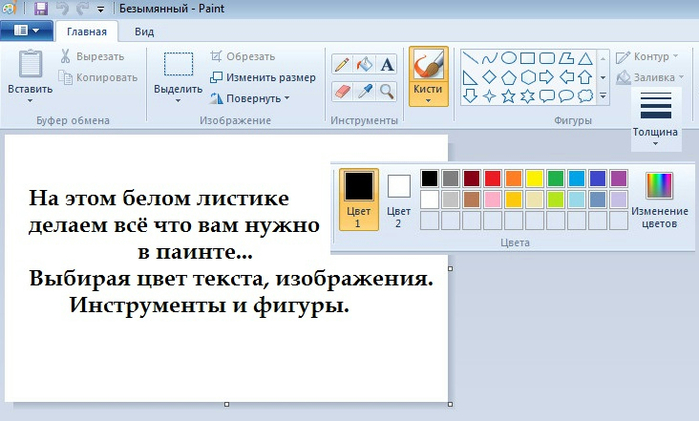
Task: Choose the Triangle shape
Action: 585,58
